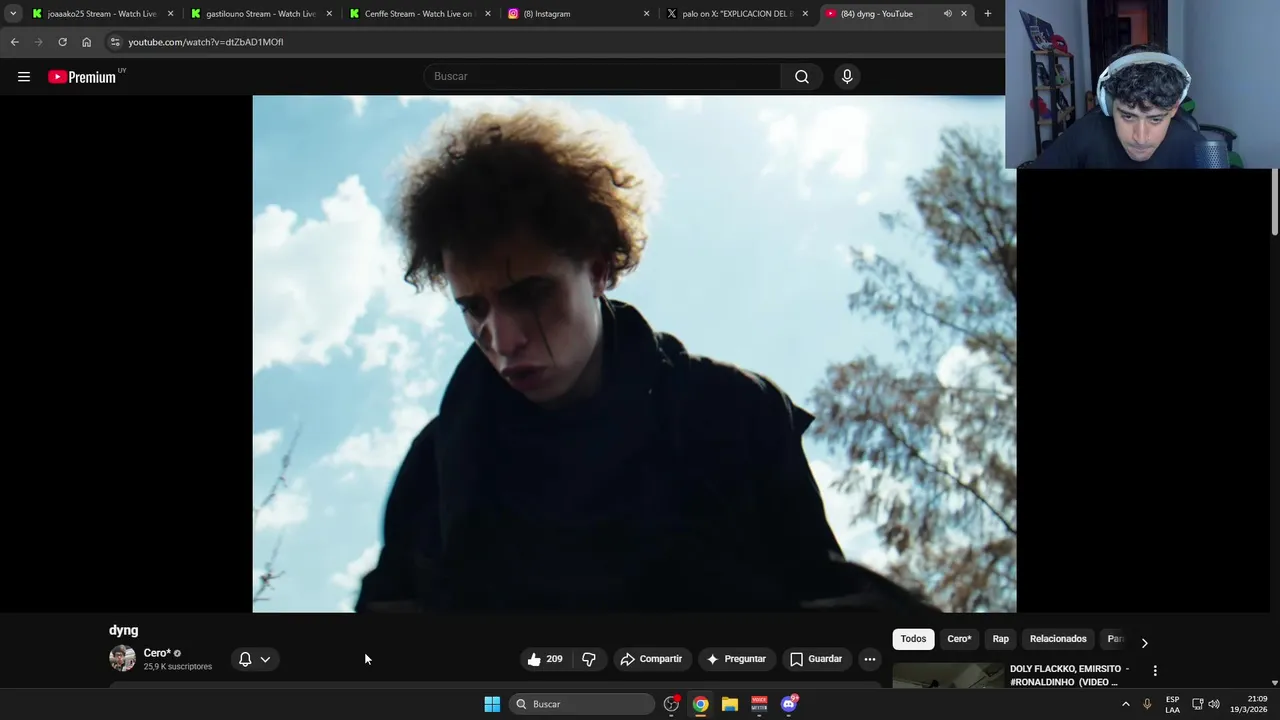Toggle notification bell for Cero*
1280x720 pixels.
coord(245,659)
